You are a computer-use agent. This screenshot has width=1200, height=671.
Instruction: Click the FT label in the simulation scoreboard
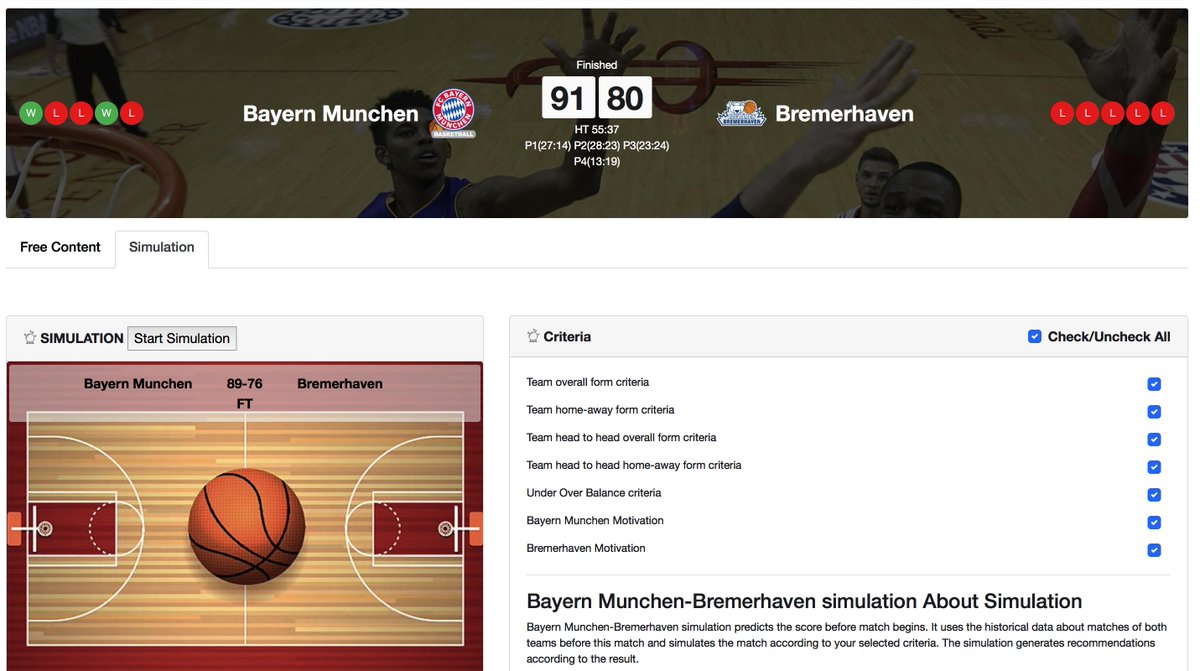tap(245, 404)
